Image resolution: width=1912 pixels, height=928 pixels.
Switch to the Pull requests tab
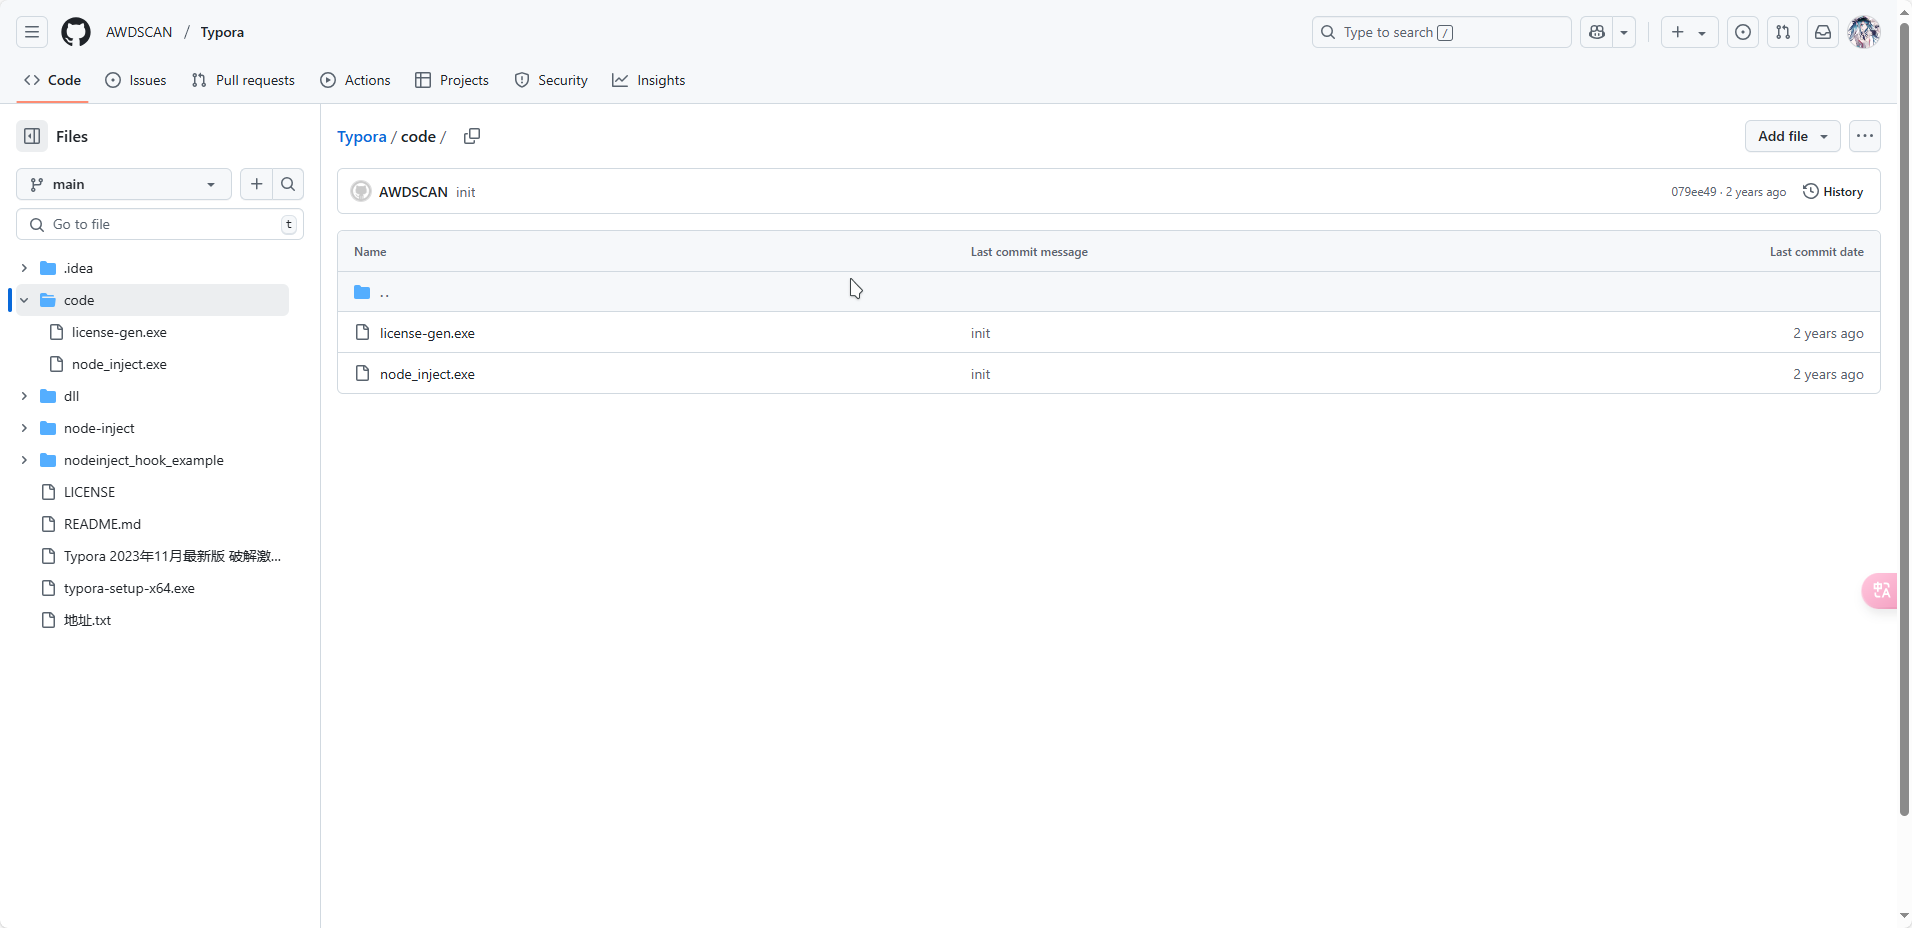[x=243, y=80]
